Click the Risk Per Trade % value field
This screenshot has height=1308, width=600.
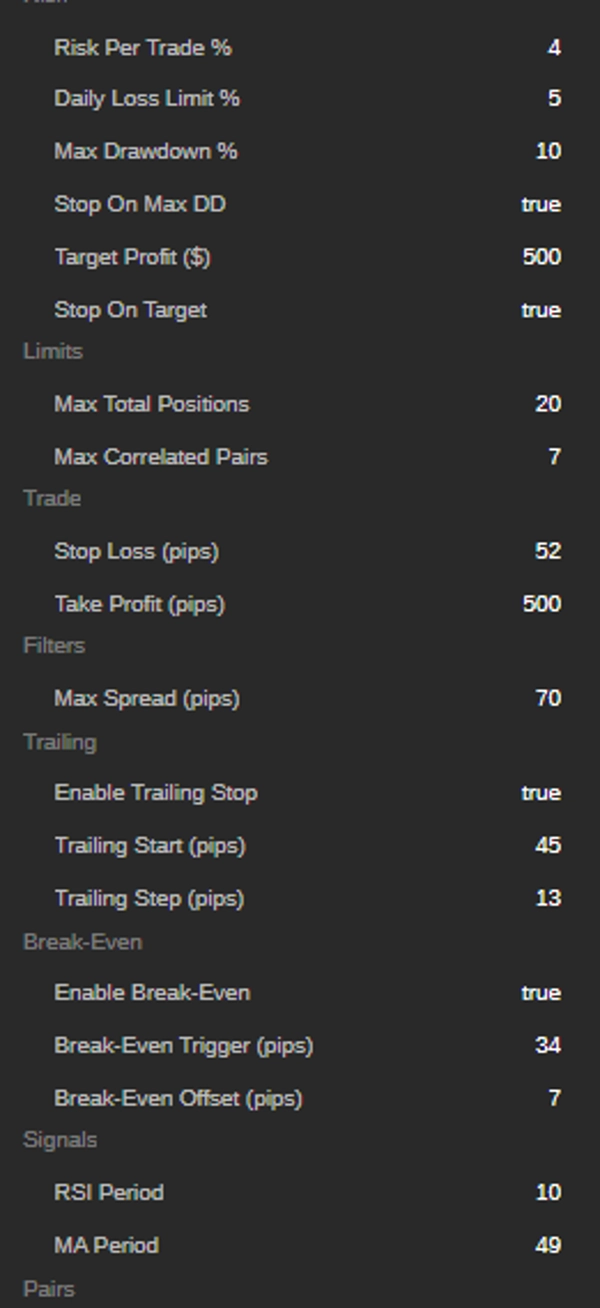coord(553,47)
